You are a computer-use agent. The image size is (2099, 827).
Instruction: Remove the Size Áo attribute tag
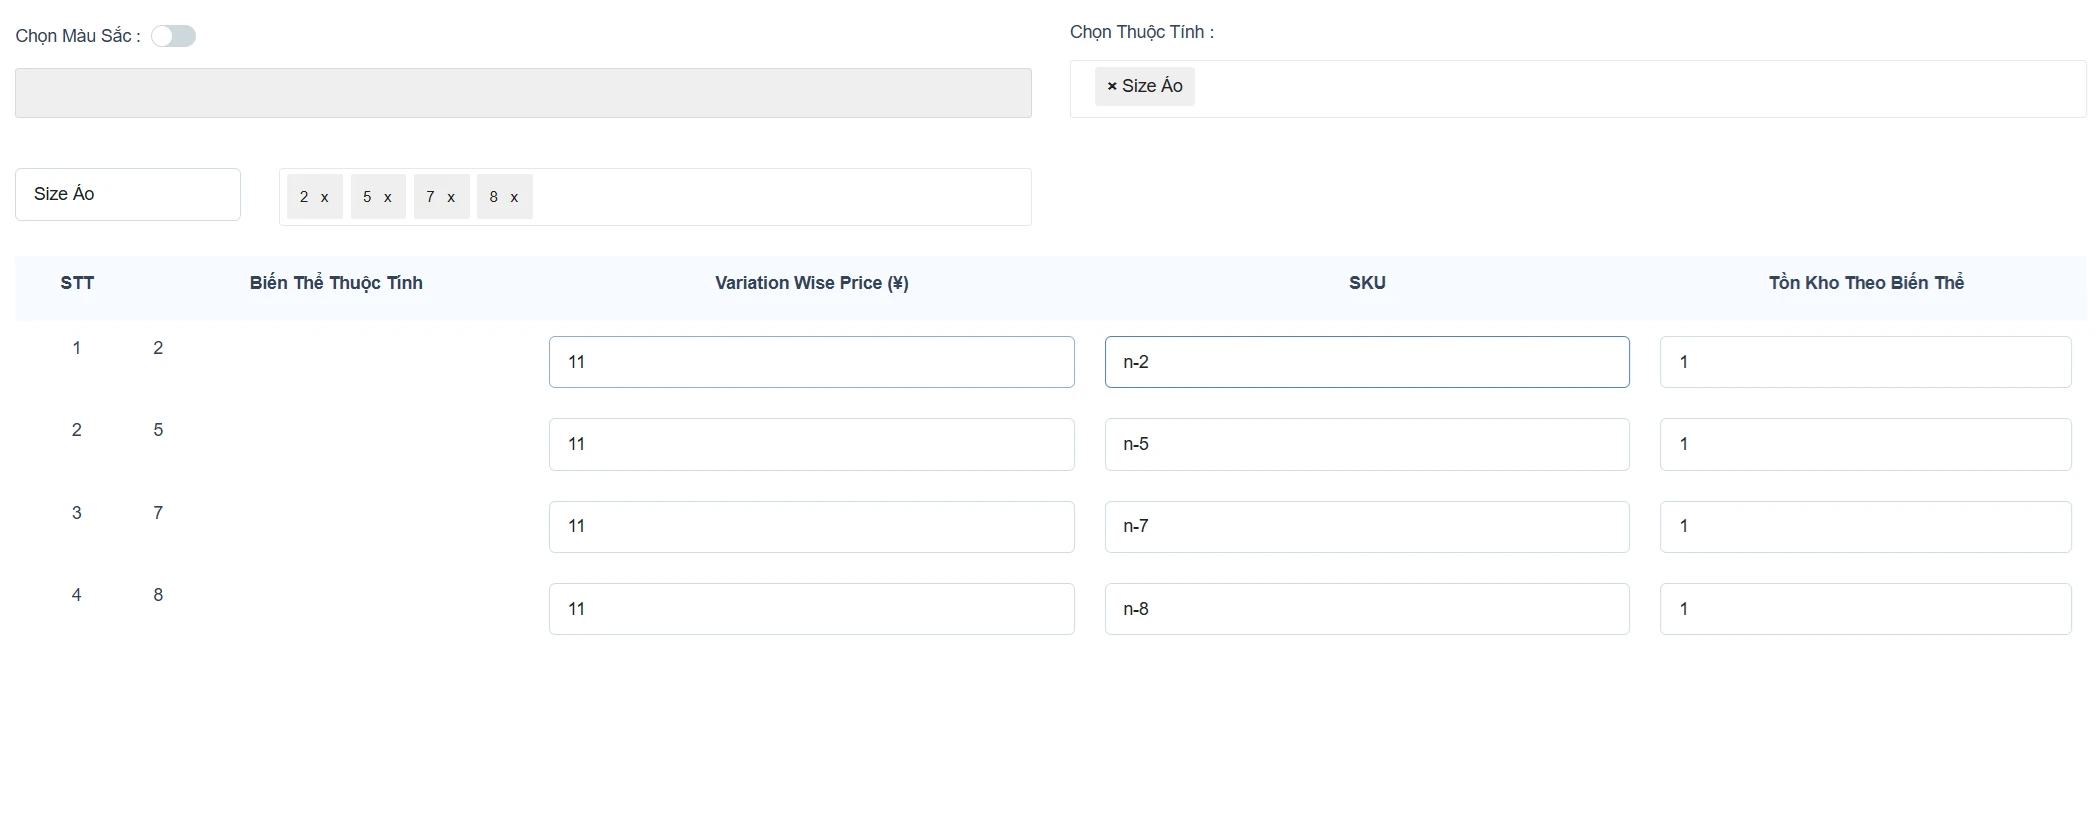pyautogui.click(x=1112, y=87)
